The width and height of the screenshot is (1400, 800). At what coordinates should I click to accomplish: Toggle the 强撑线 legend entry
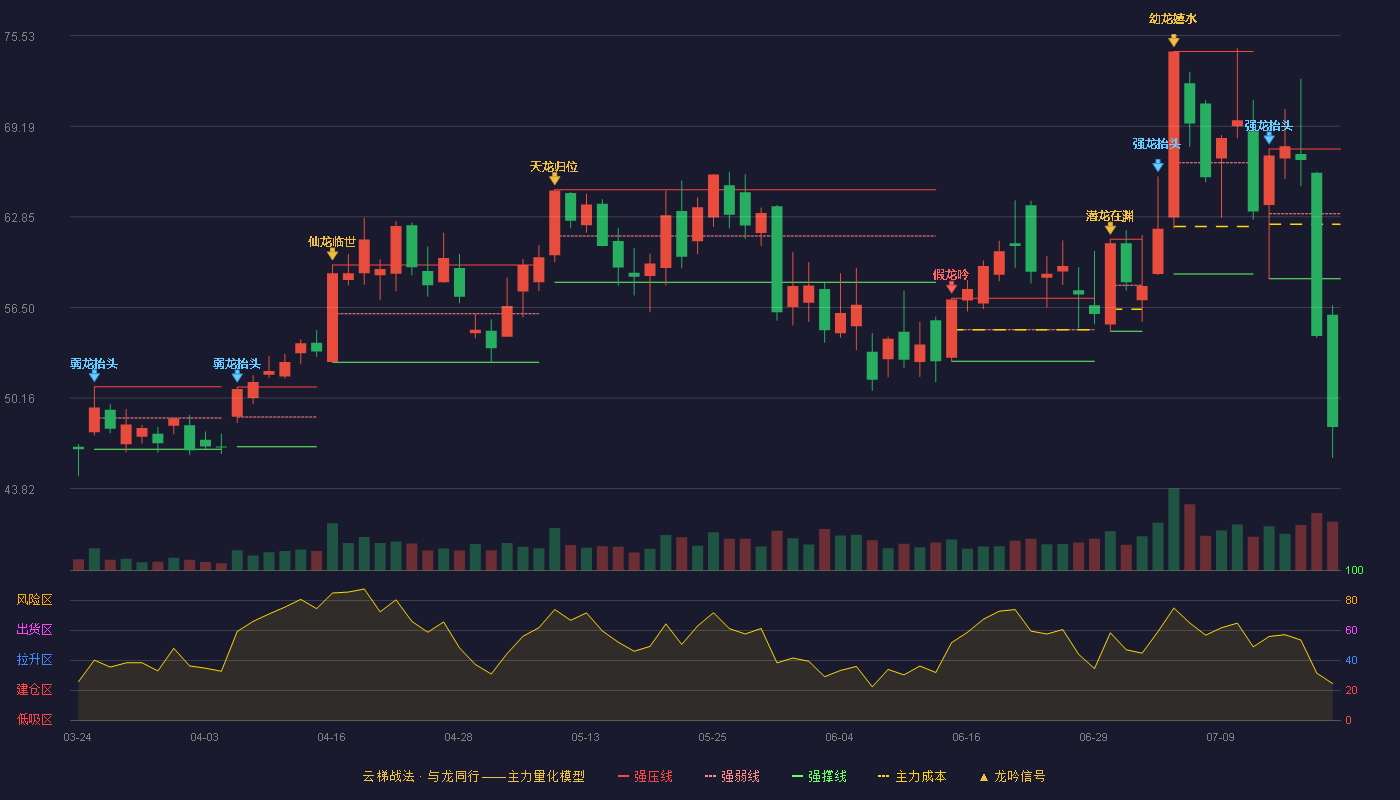[819, 776]
